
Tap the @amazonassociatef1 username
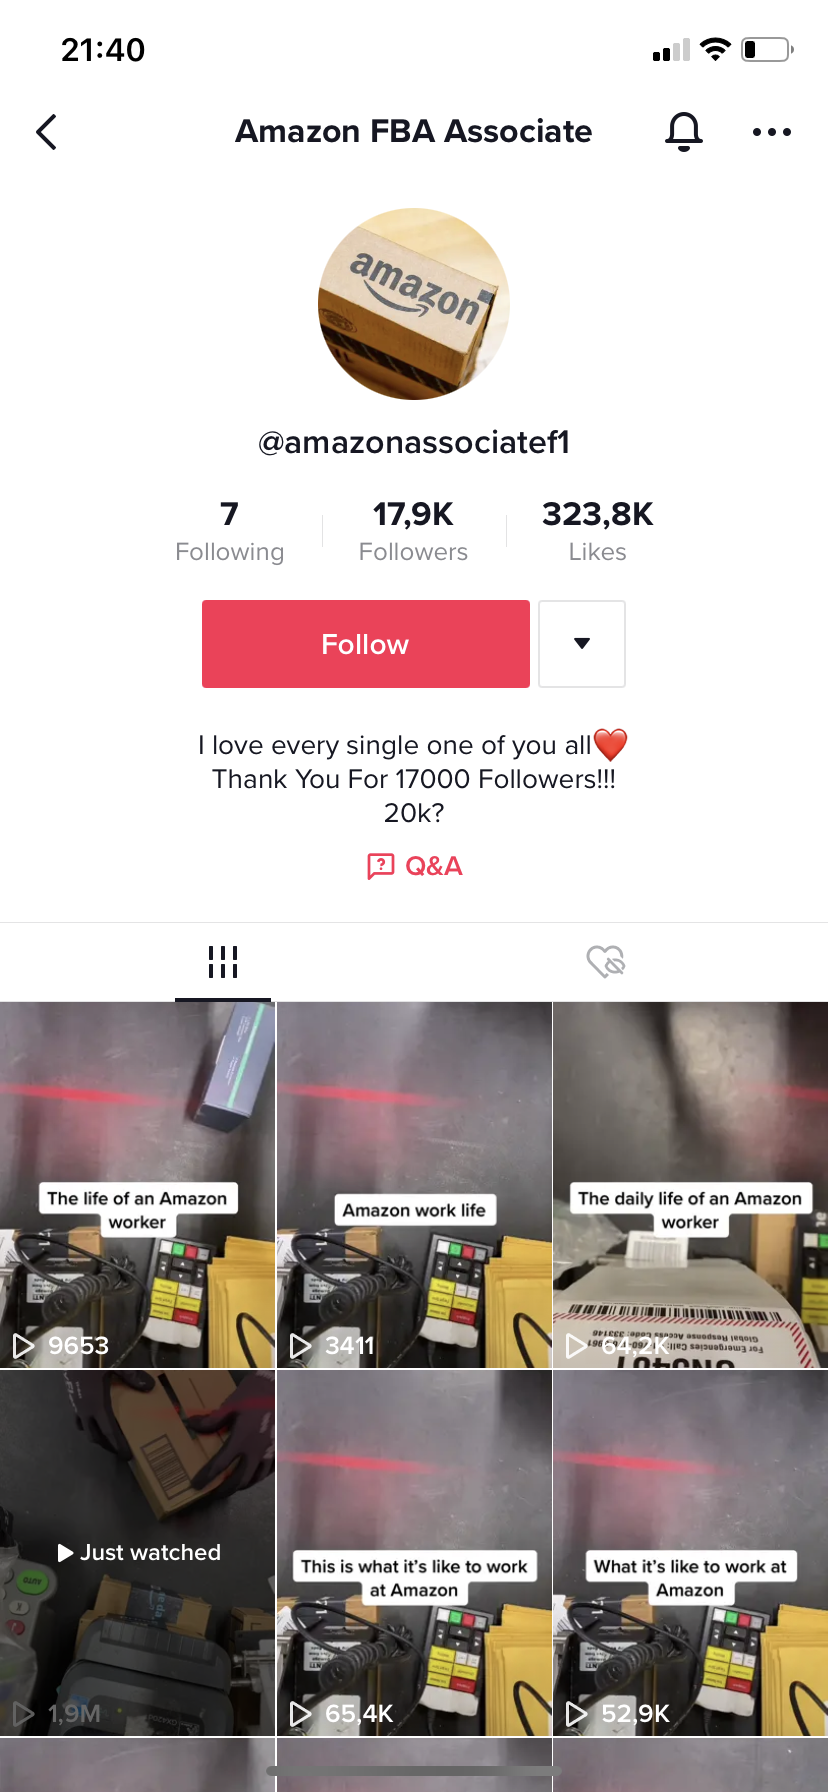[x=414, y=442]
